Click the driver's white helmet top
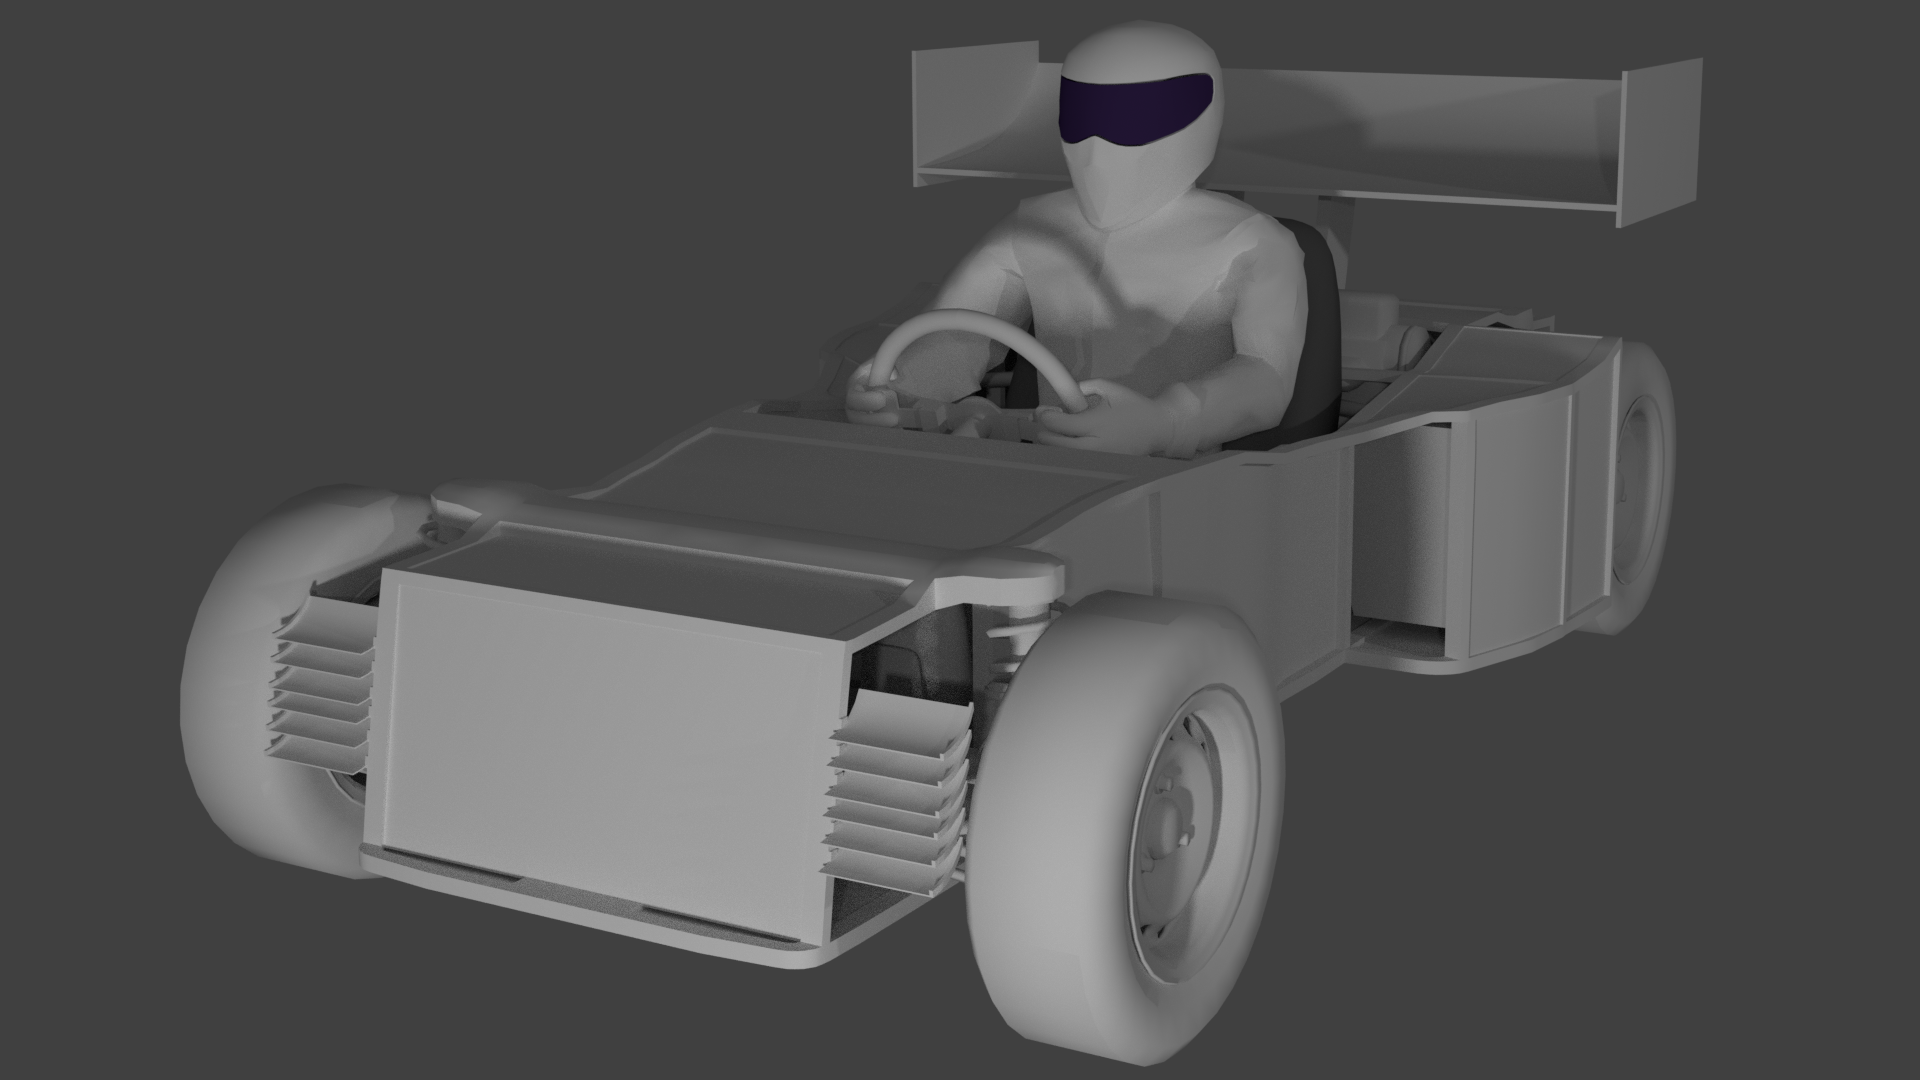This screenshot has height=1080, width=1920. click(x=1140, y=45)
